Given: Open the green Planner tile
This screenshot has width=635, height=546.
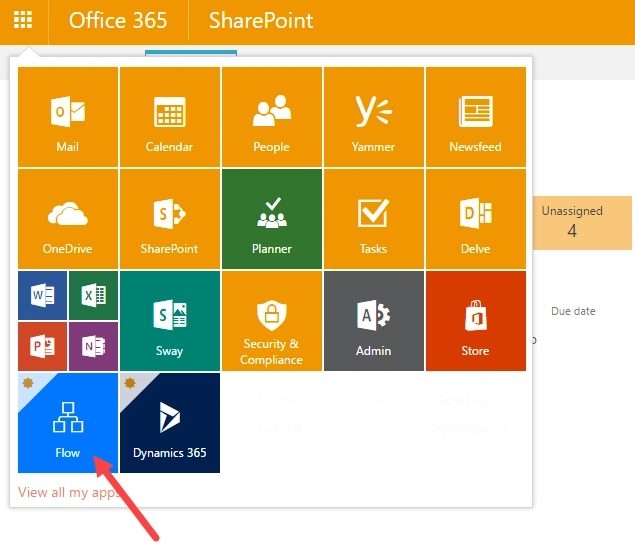Looking at the screenshot, I should pos(272,219).
